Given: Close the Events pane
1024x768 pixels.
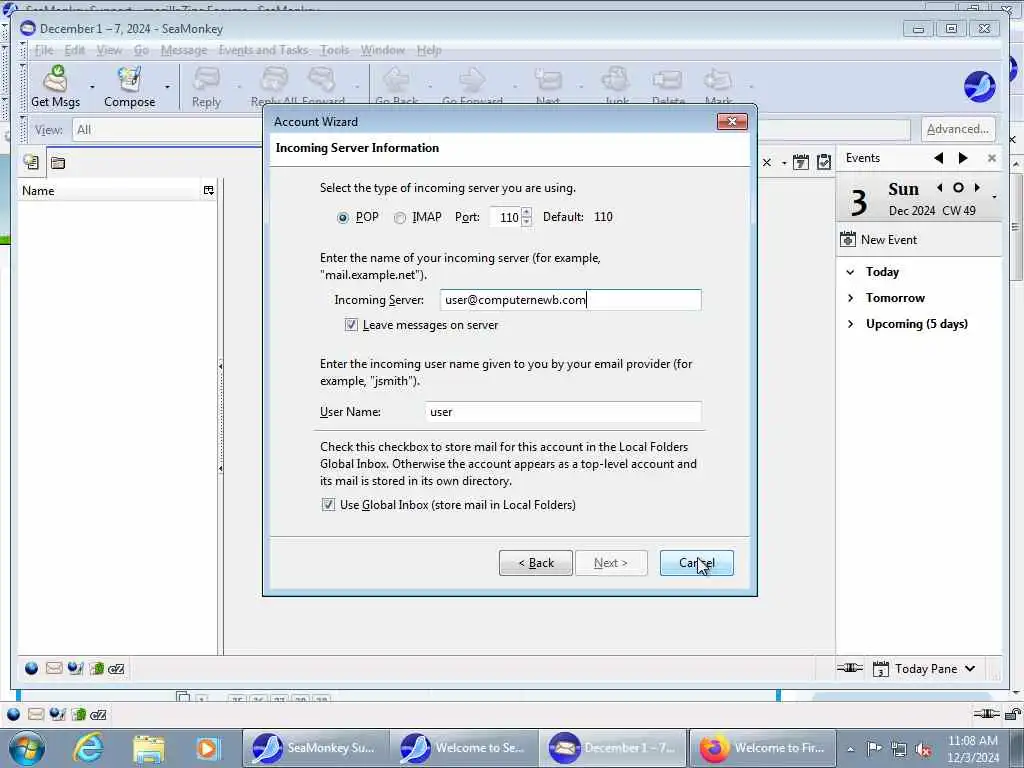Looking at the screenshot, I should tap(992, 158).
